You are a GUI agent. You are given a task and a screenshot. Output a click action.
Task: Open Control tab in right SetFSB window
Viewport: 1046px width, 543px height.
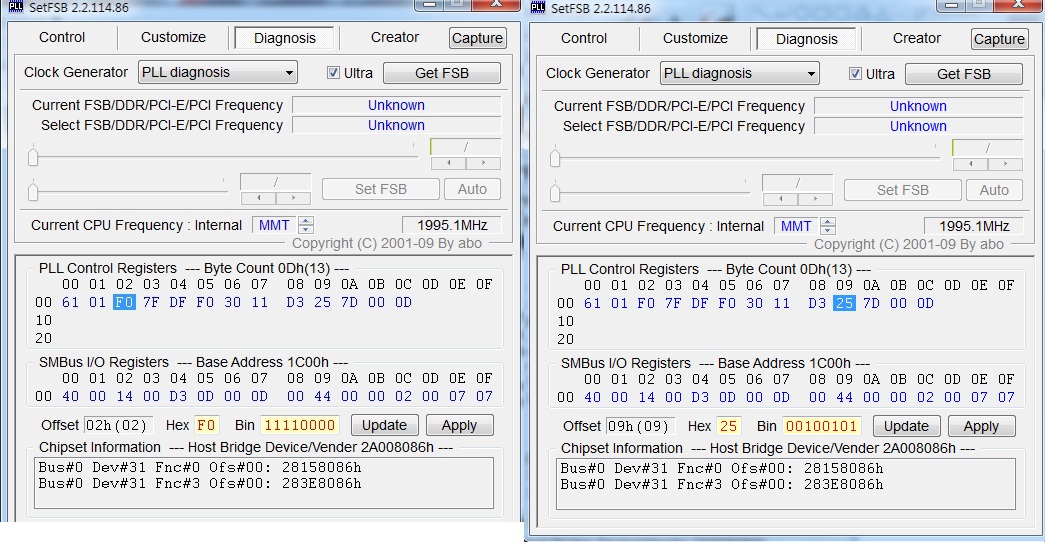coord(584,38)
